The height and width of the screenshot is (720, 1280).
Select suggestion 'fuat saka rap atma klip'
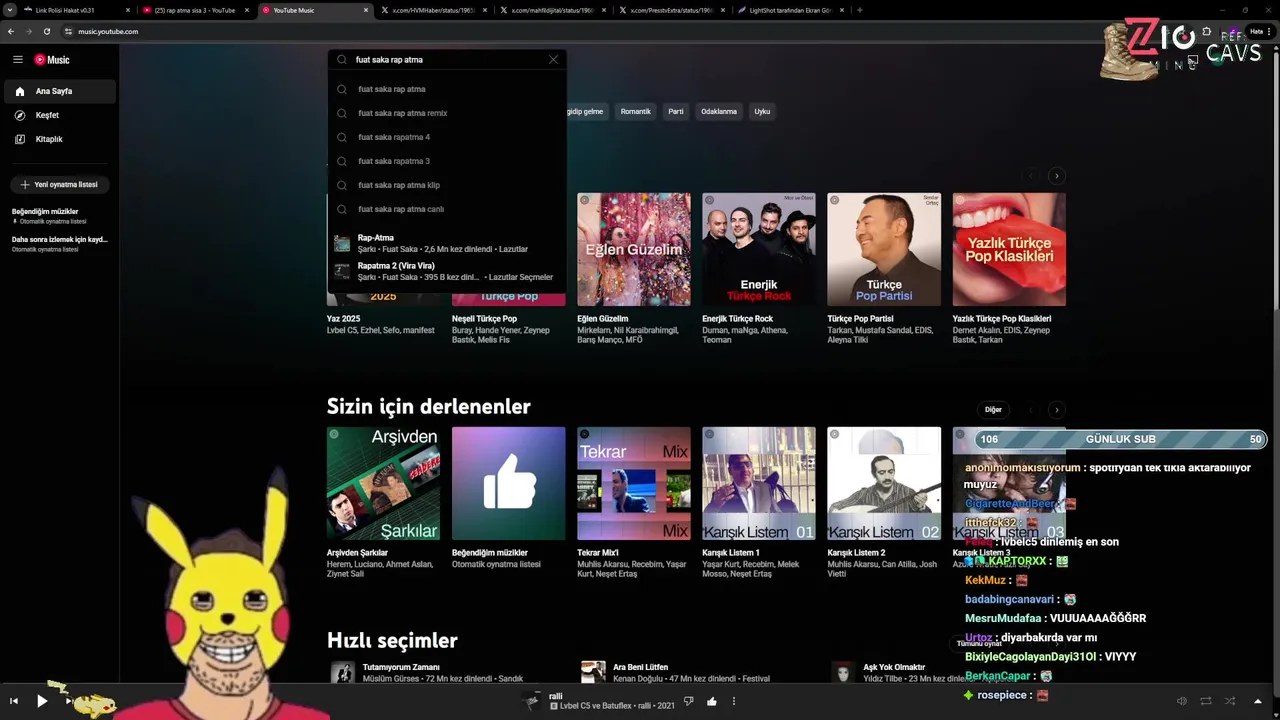coord(447,185)
